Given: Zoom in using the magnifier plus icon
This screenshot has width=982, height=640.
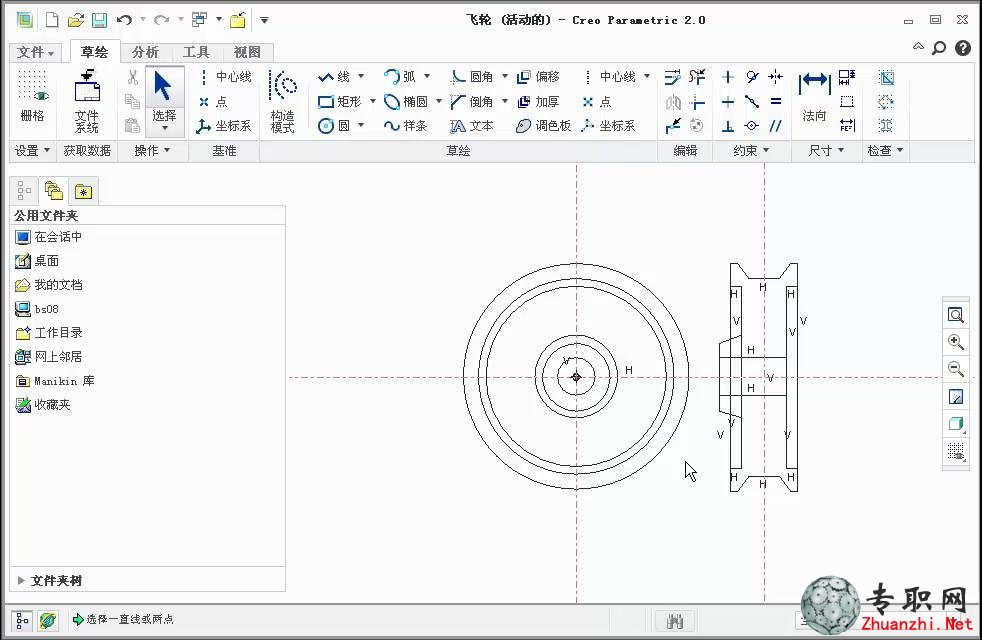Looking at the screenshot, I should click(956, 342).
